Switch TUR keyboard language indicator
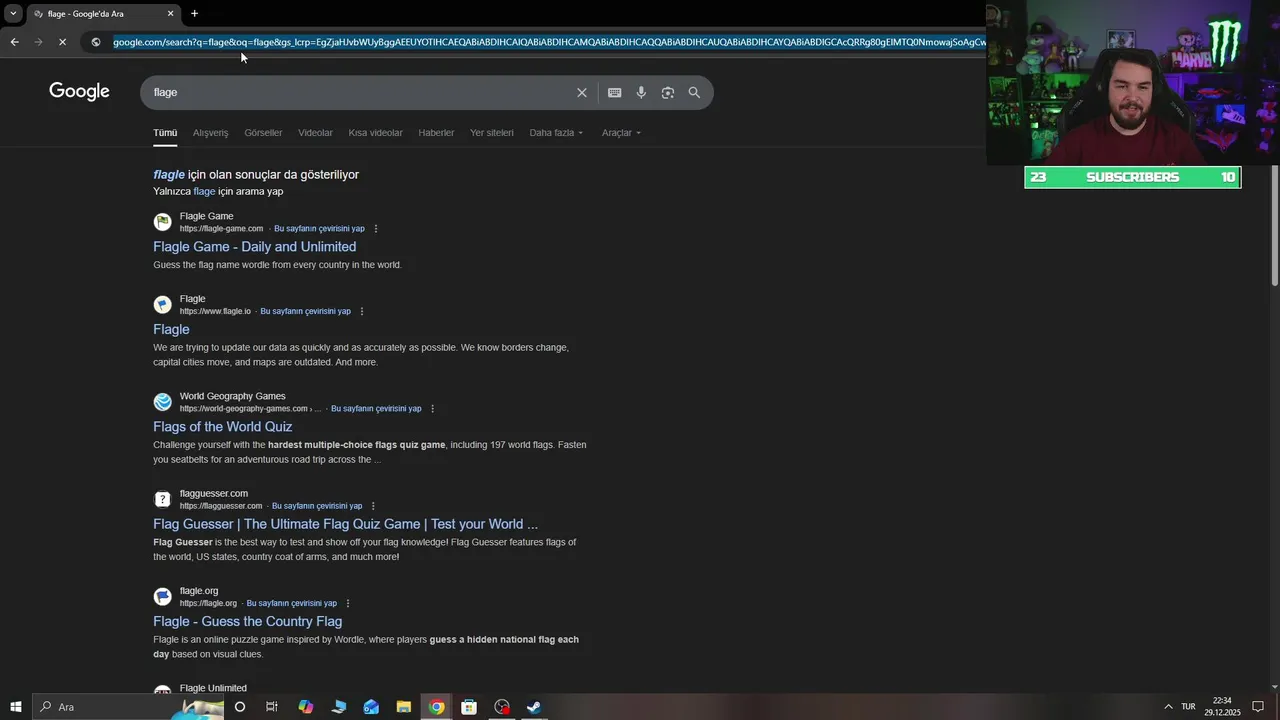The height and width of the screenshot is (720, 1280). pos(1188,707)
